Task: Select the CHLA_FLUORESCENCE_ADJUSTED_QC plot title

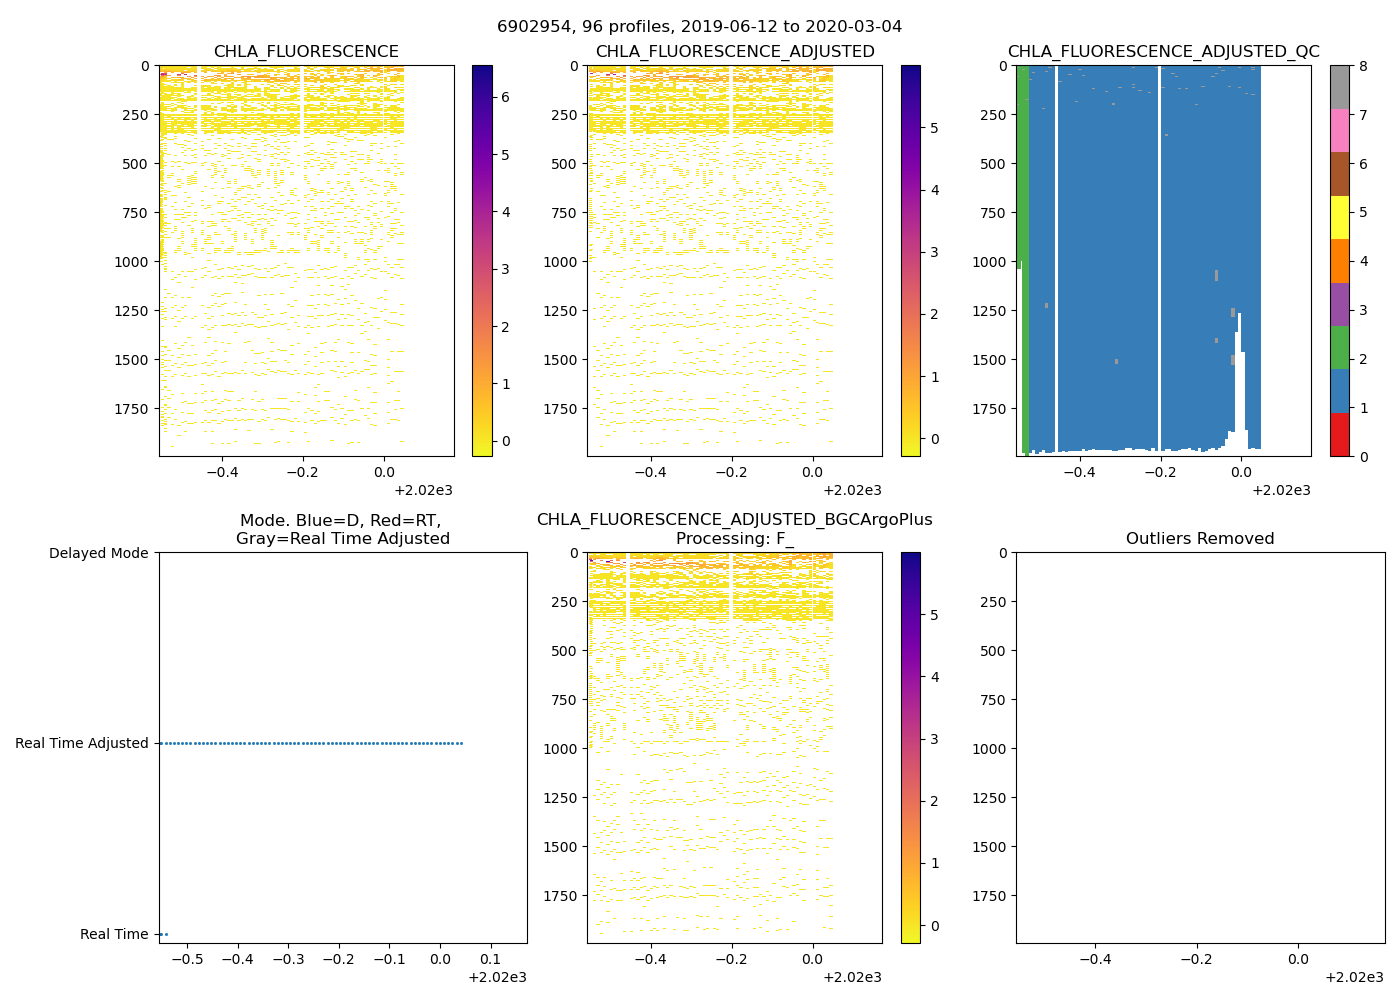Action: tap(1163, 52)
